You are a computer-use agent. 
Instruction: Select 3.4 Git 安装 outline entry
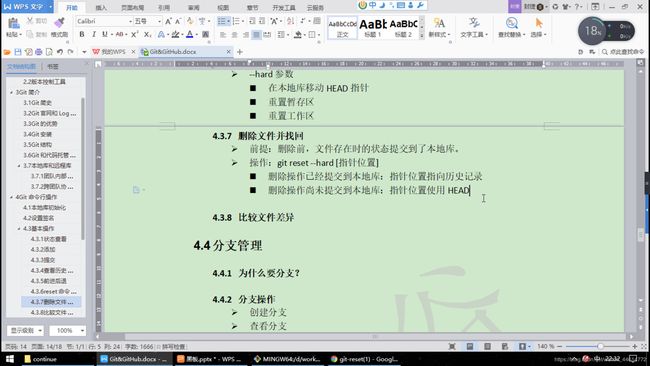pyautogui.click(x=37, y=134)
